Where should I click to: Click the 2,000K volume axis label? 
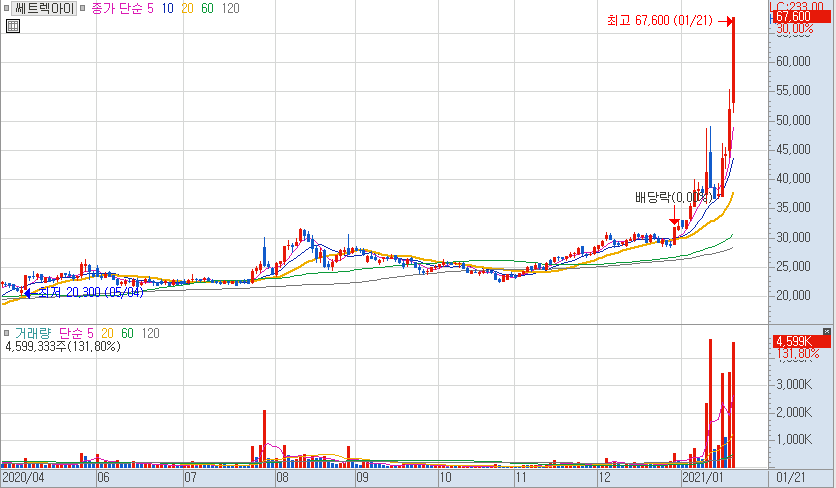pyautogui.click(x=794, y=412)
